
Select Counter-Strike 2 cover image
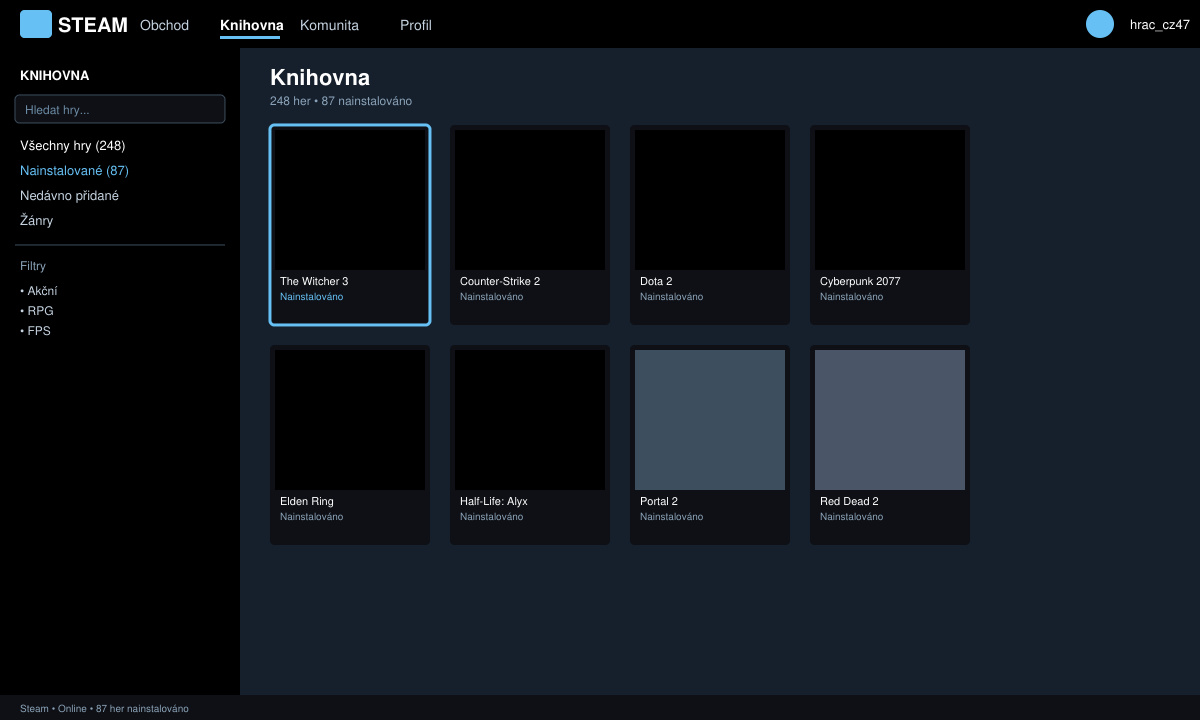(530, 200)
